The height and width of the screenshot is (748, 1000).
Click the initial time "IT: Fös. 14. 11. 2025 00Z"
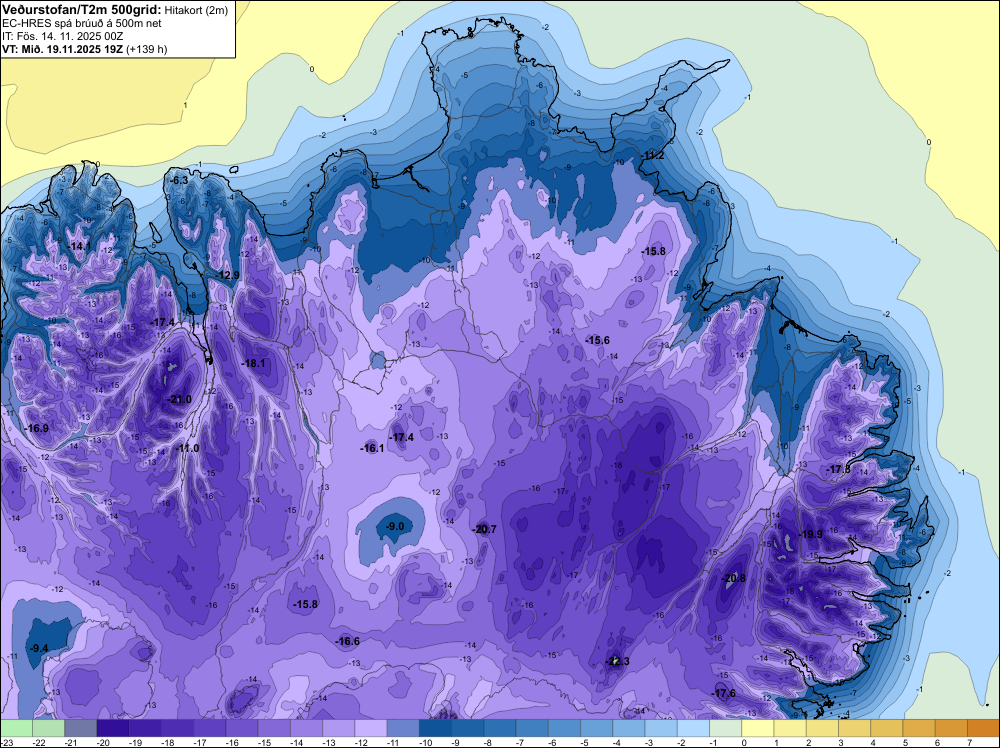(x=61, y=36)
